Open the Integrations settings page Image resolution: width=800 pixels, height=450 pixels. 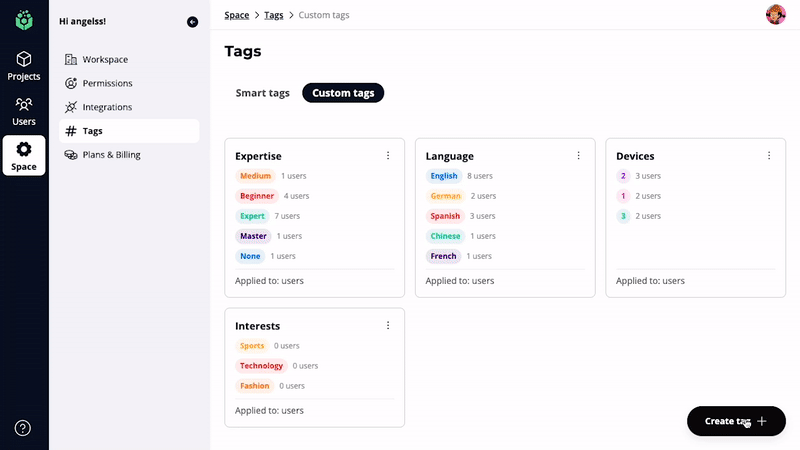106,107
